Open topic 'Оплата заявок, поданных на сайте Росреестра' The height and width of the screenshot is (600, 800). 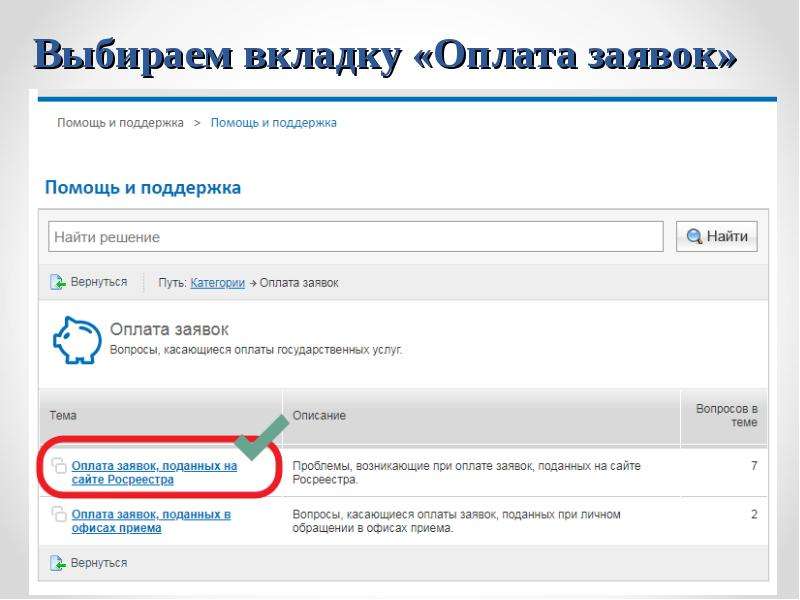click(x=154, y=472)
